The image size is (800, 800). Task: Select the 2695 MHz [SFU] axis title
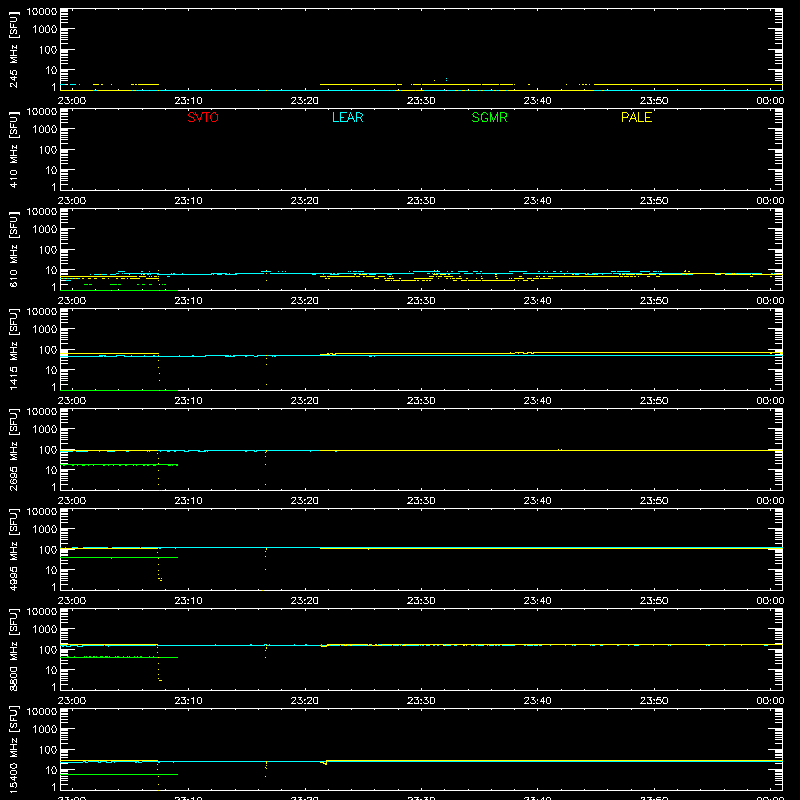point(14,449)
